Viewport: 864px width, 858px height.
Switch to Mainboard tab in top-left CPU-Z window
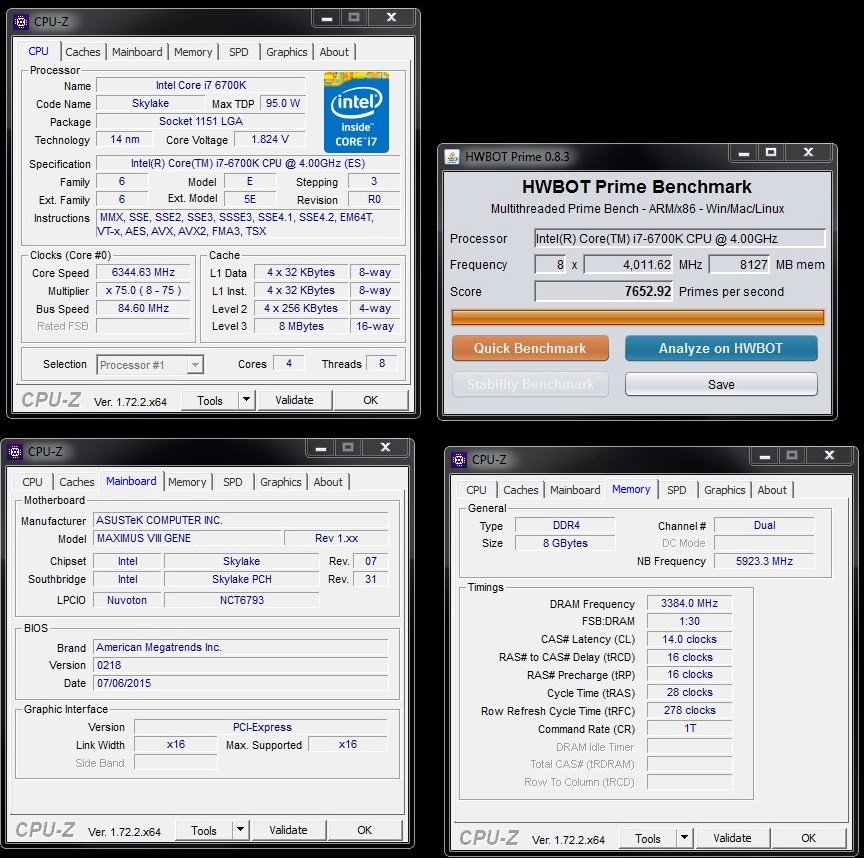tap(137, 52)
